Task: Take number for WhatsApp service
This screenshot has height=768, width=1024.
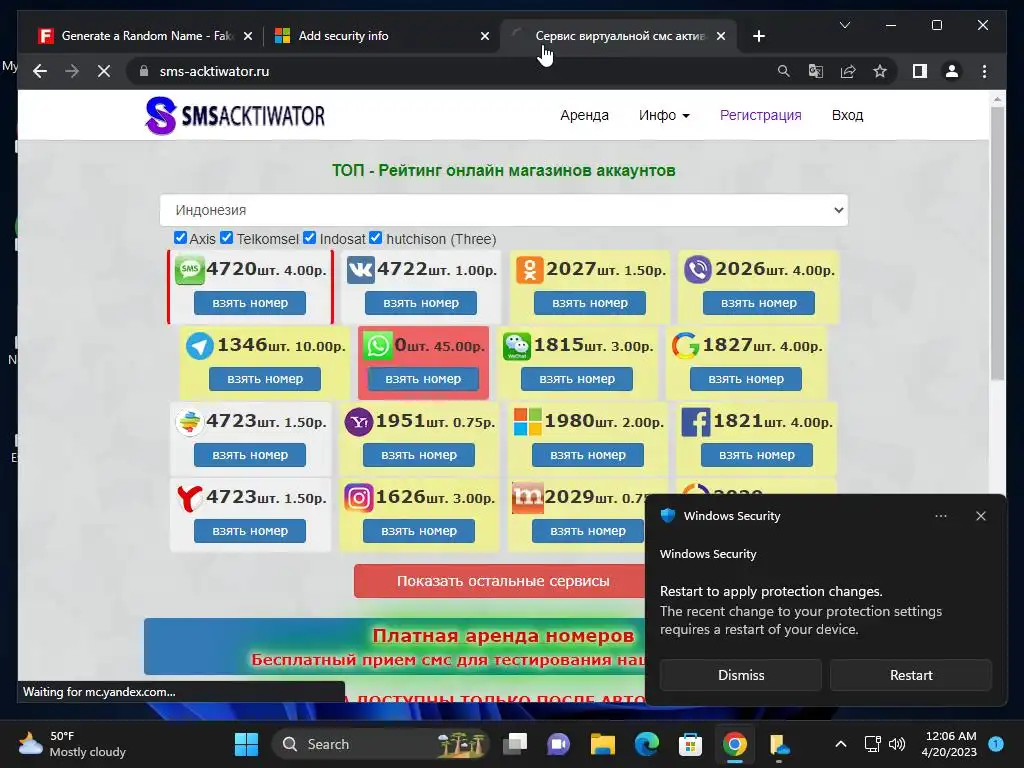Action: (423, 379)
